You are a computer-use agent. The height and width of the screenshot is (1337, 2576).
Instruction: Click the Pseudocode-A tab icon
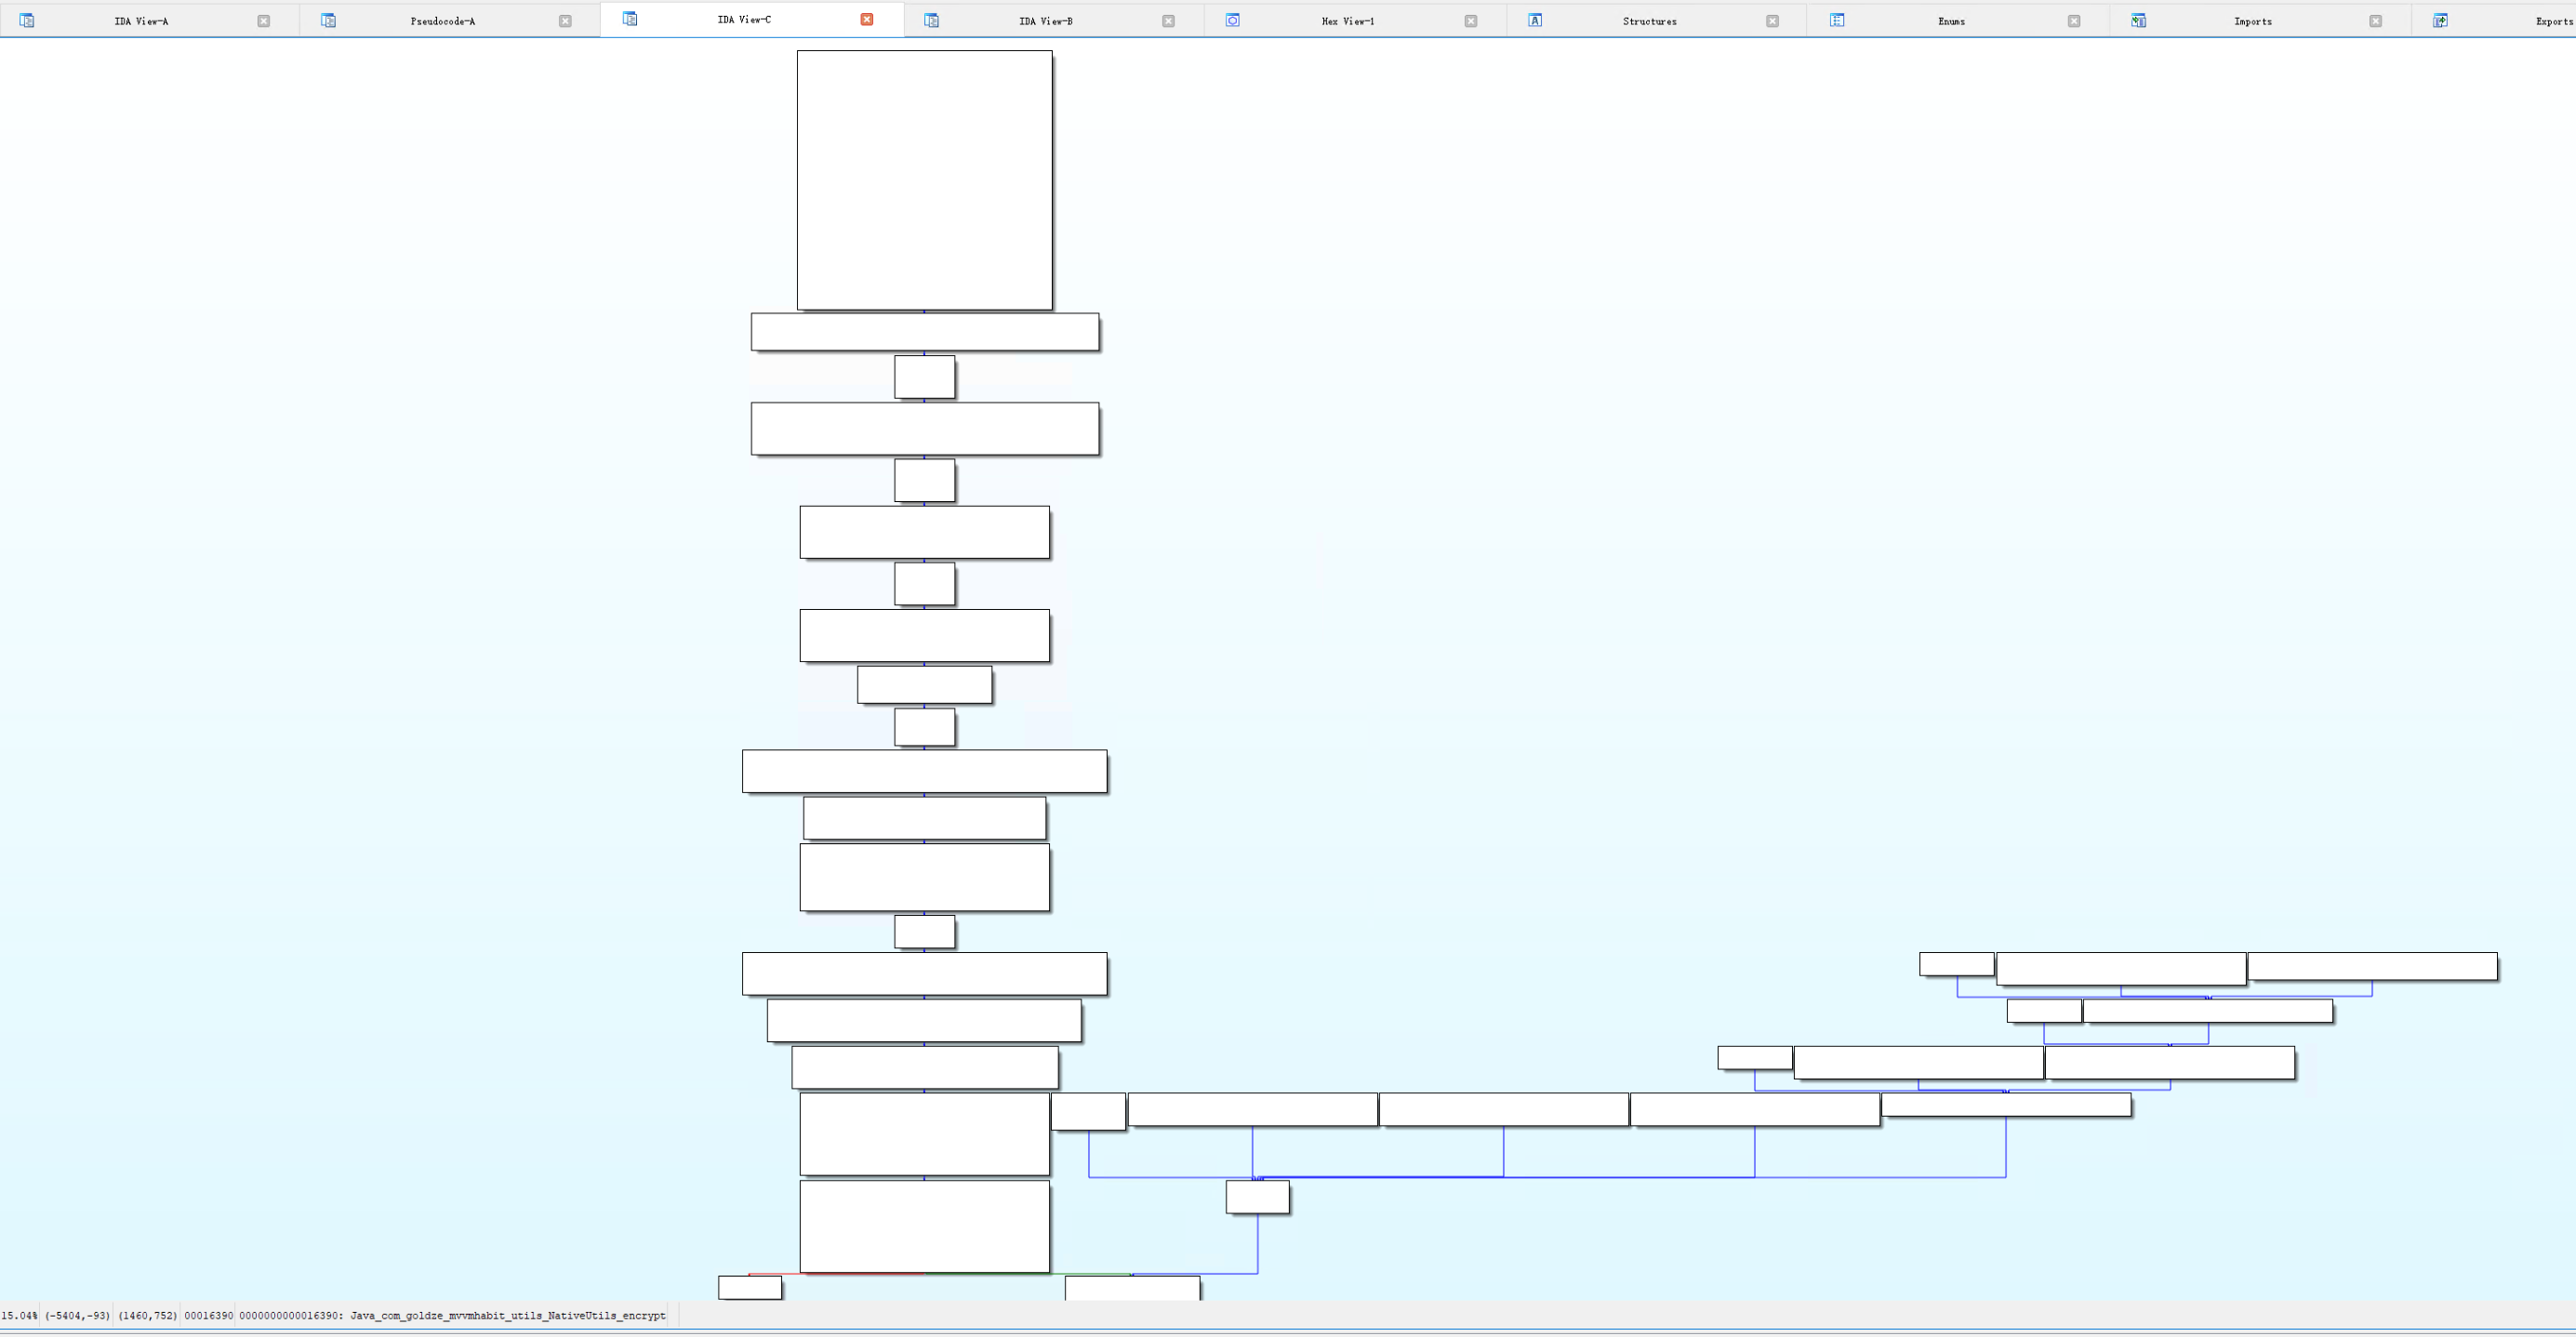328,21
